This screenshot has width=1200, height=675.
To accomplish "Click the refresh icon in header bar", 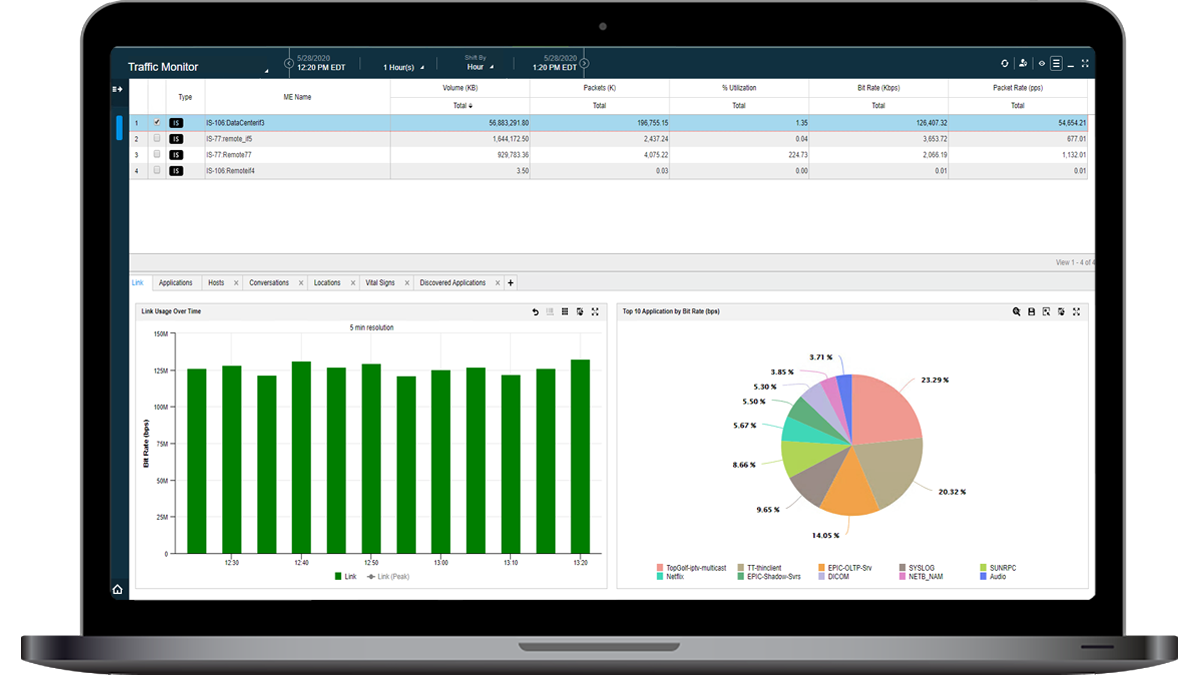I will pos(1005,63).
